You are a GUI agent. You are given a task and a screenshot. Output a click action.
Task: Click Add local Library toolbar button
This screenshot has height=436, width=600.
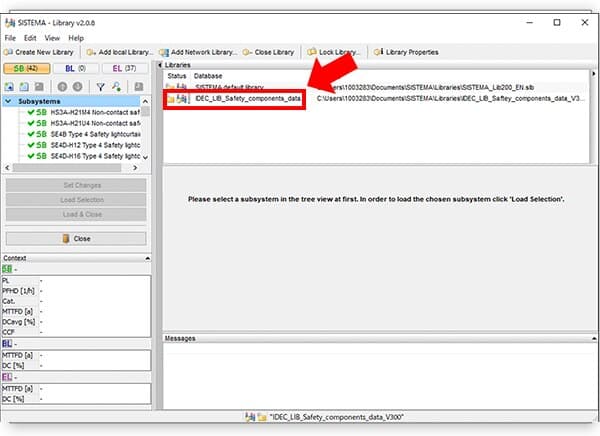119,52
